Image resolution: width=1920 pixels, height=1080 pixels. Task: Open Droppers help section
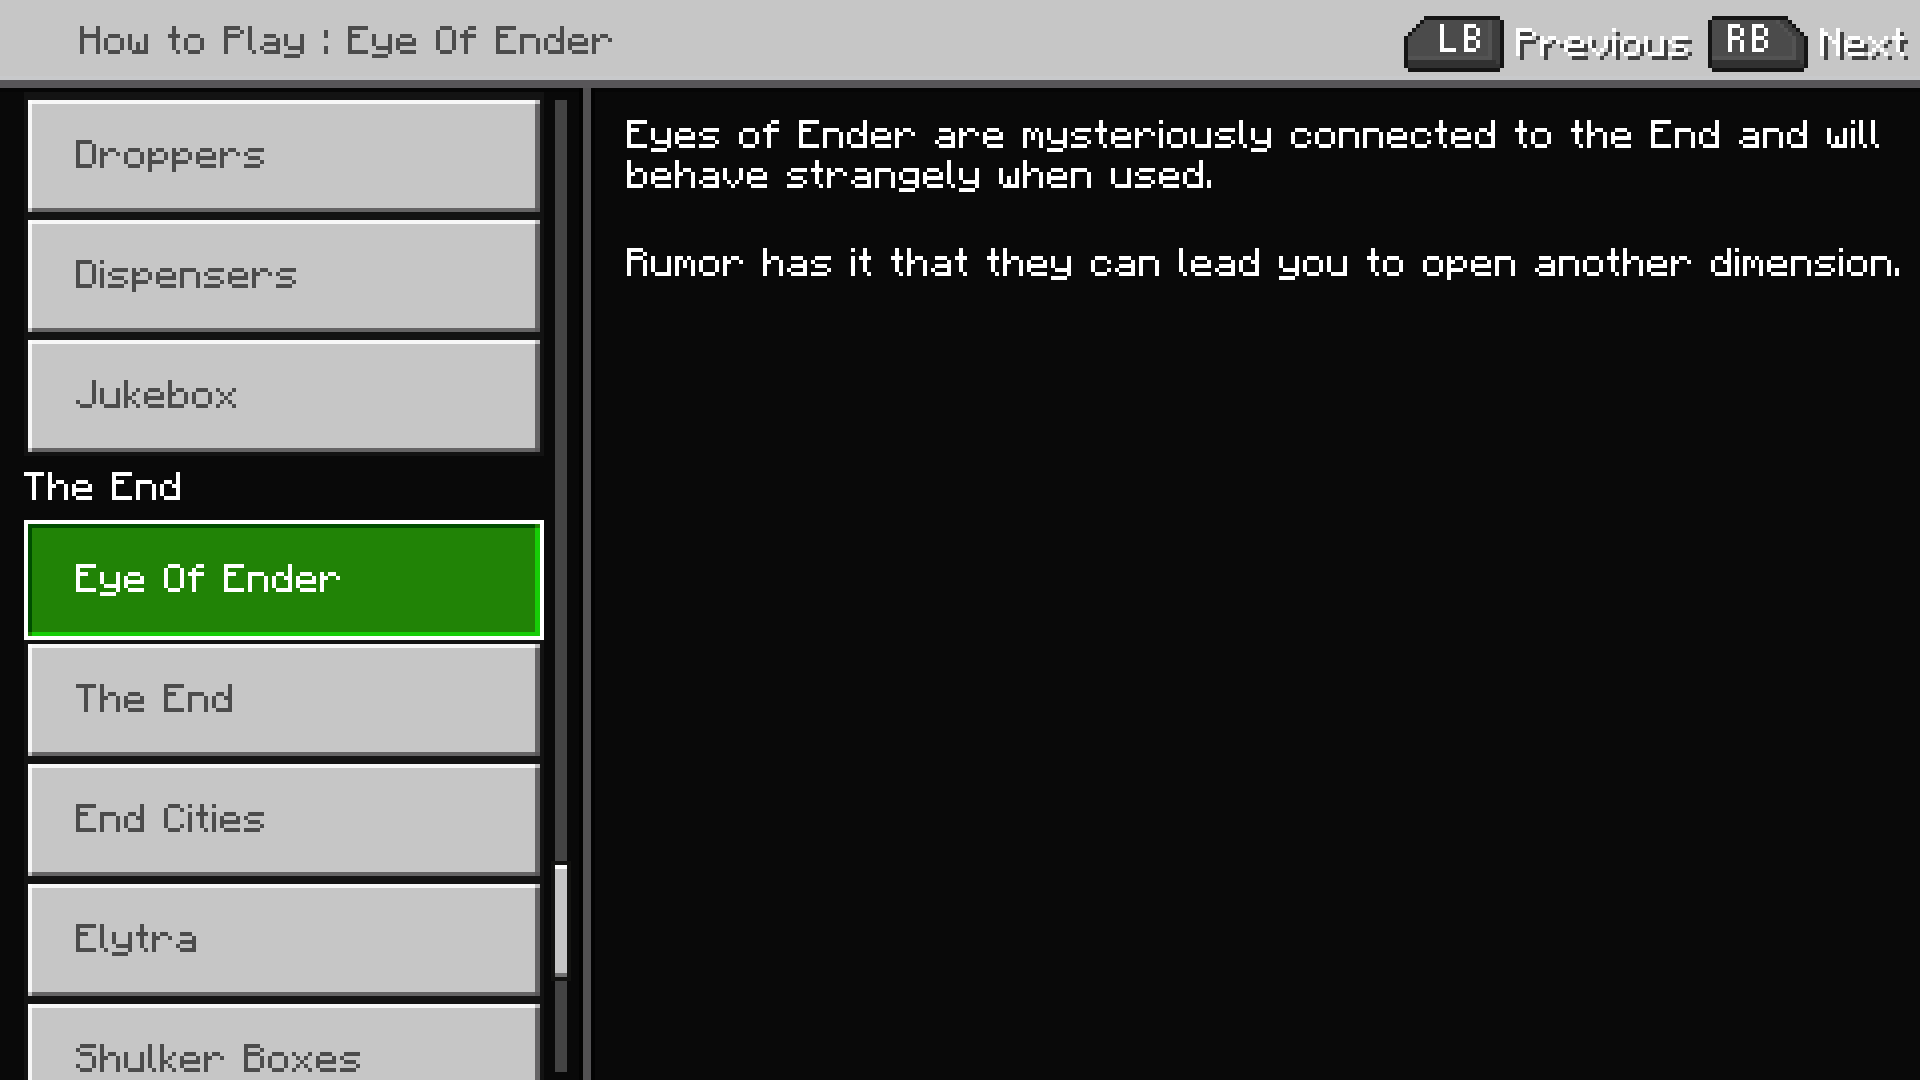(281, 156)
